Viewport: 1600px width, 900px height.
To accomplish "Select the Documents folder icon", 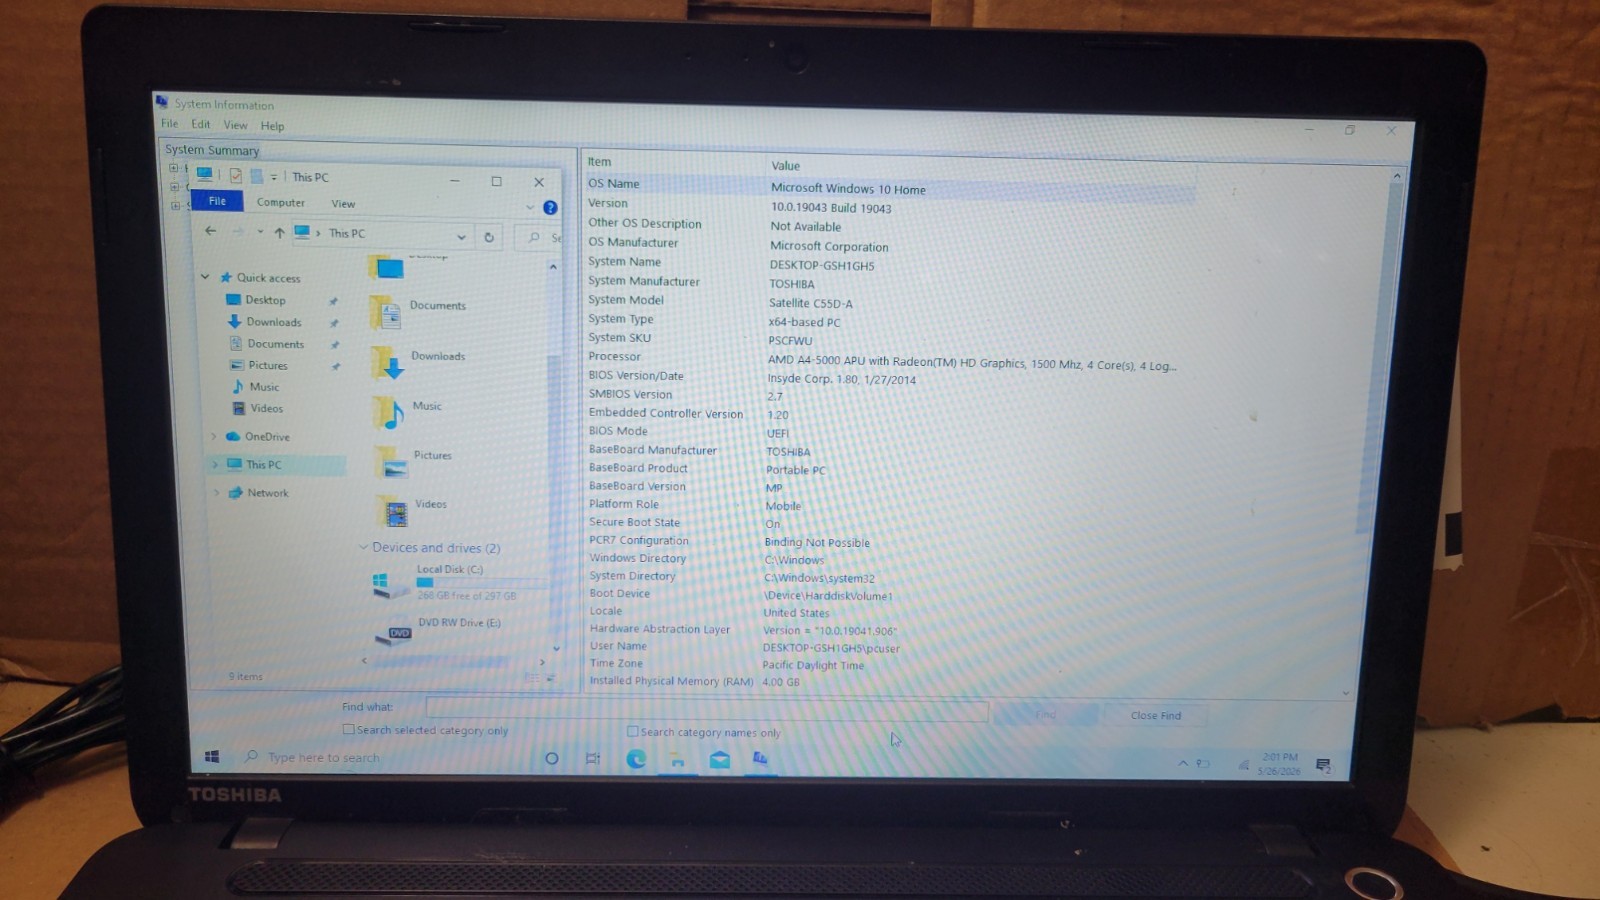I will (385, 313).
